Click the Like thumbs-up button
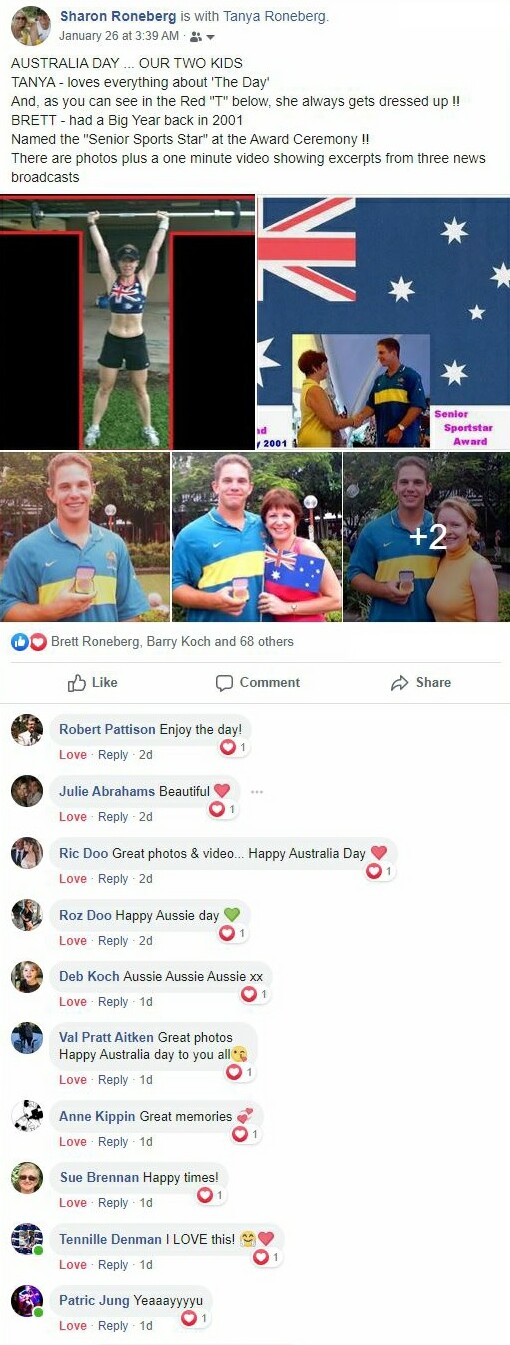 tap(92, 683)
